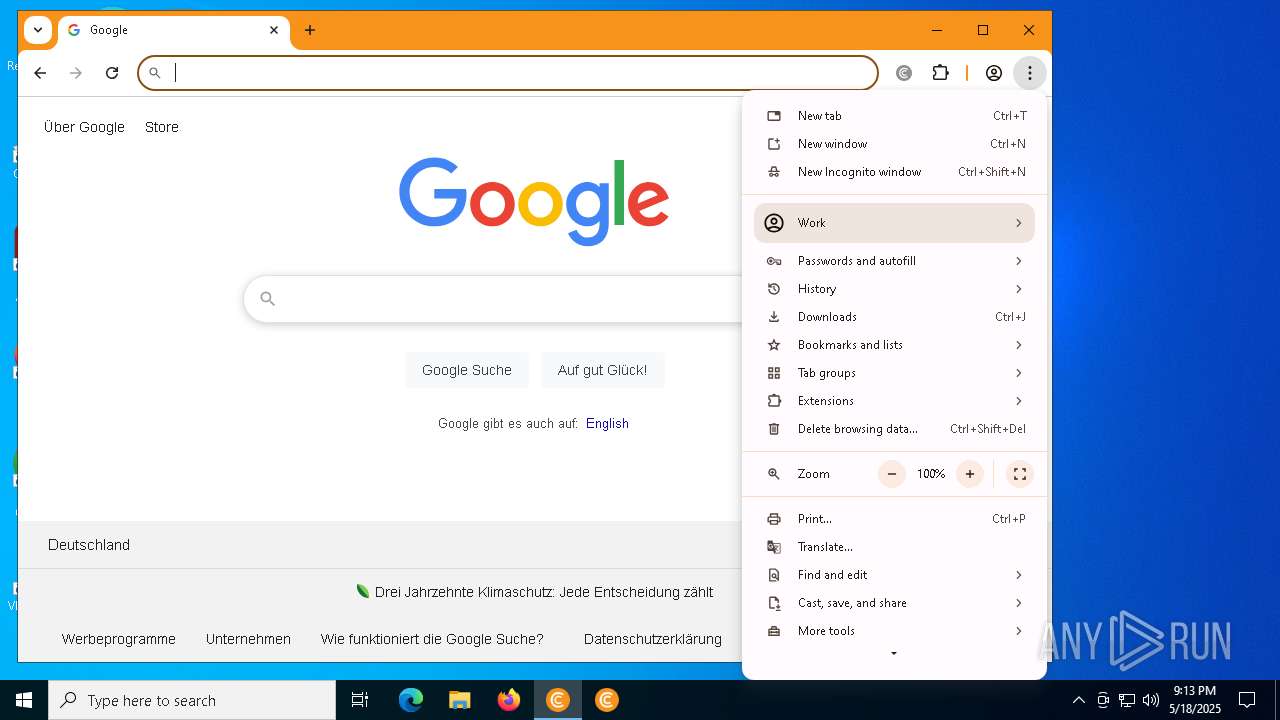Viewport: 1280px width, 720px height.
Task: Launch Firefox from the taskbar
Action: [509, 700]
